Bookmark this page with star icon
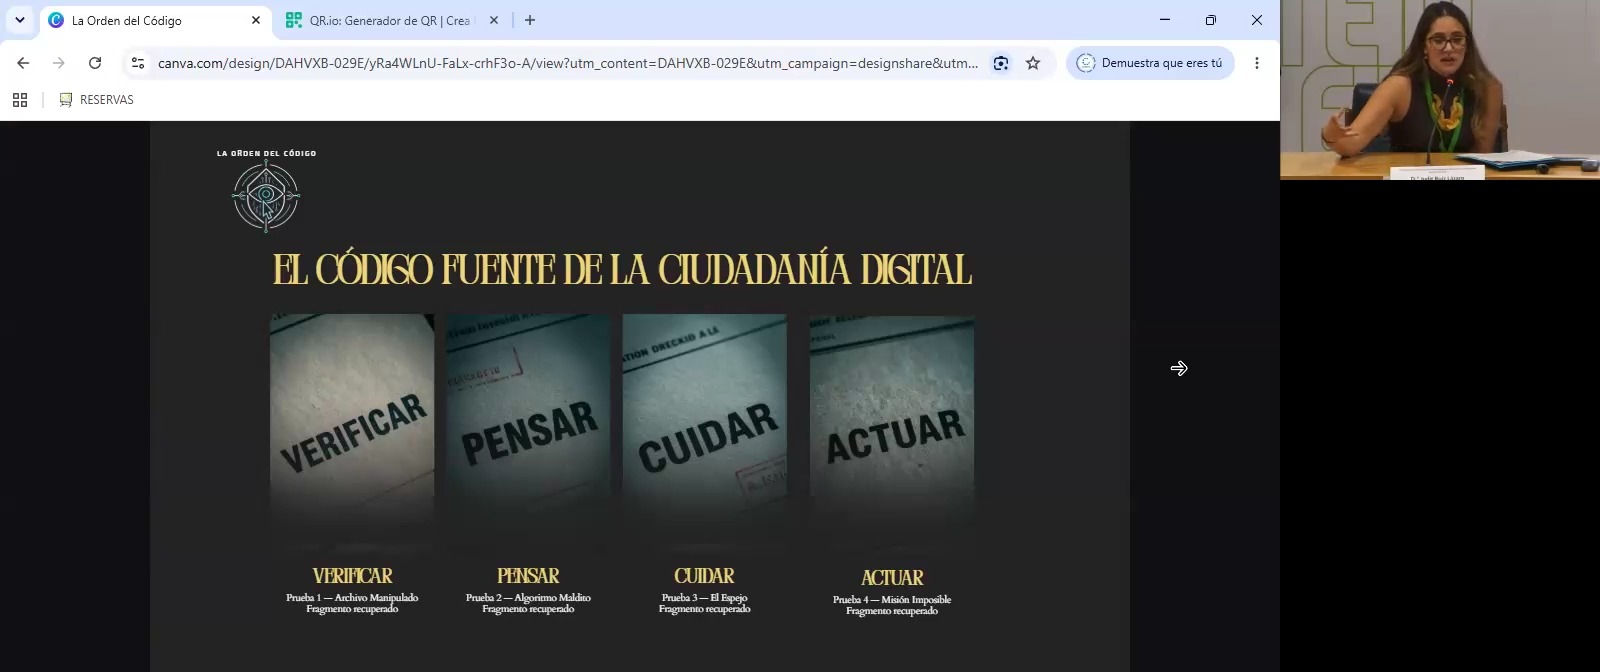The height and width of the screenshot is (672, 1600). click(1033, 63)
